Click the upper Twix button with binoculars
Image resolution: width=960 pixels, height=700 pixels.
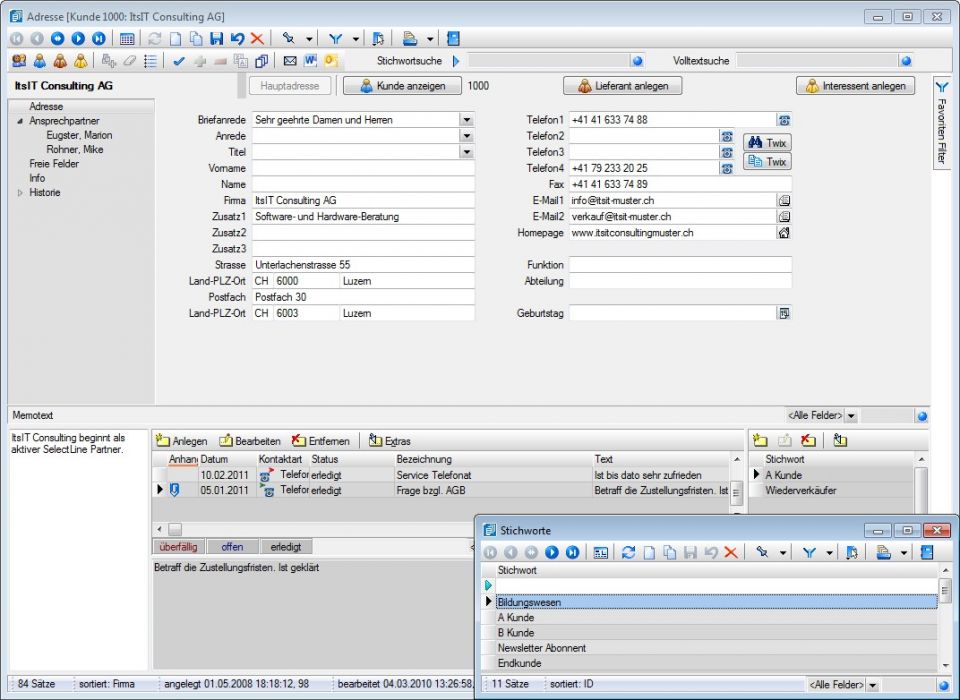pyautogui.click(x=767, y=143)
